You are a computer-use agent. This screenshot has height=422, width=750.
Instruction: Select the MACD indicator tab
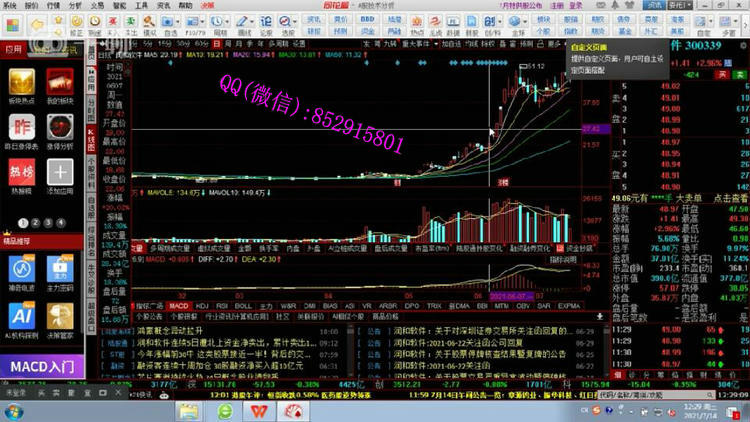[179, 305]
